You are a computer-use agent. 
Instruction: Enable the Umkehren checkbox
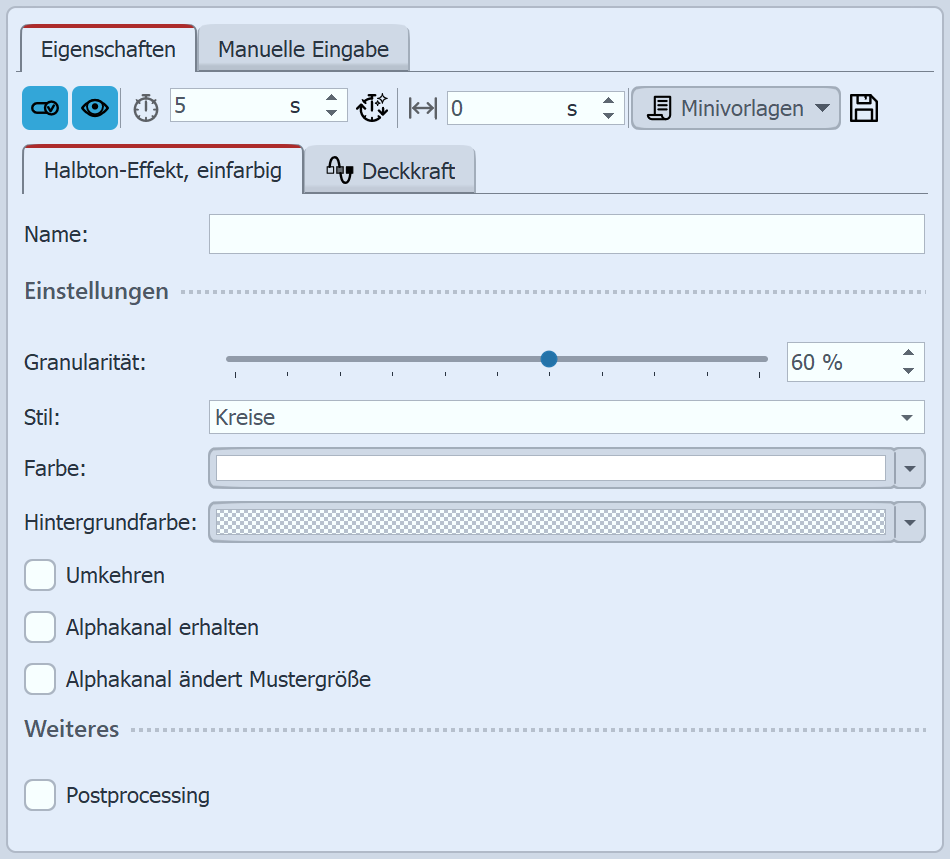point(40,576)
